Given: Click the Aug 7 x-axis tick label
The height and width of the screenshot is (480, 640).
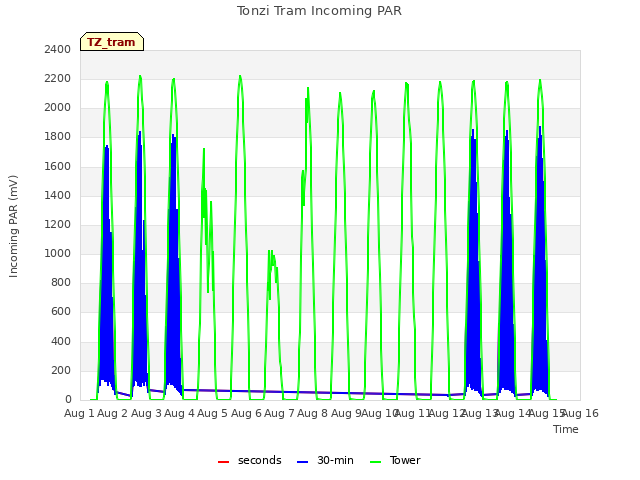Looking at the screenshot, I should [x=280, y=413].
